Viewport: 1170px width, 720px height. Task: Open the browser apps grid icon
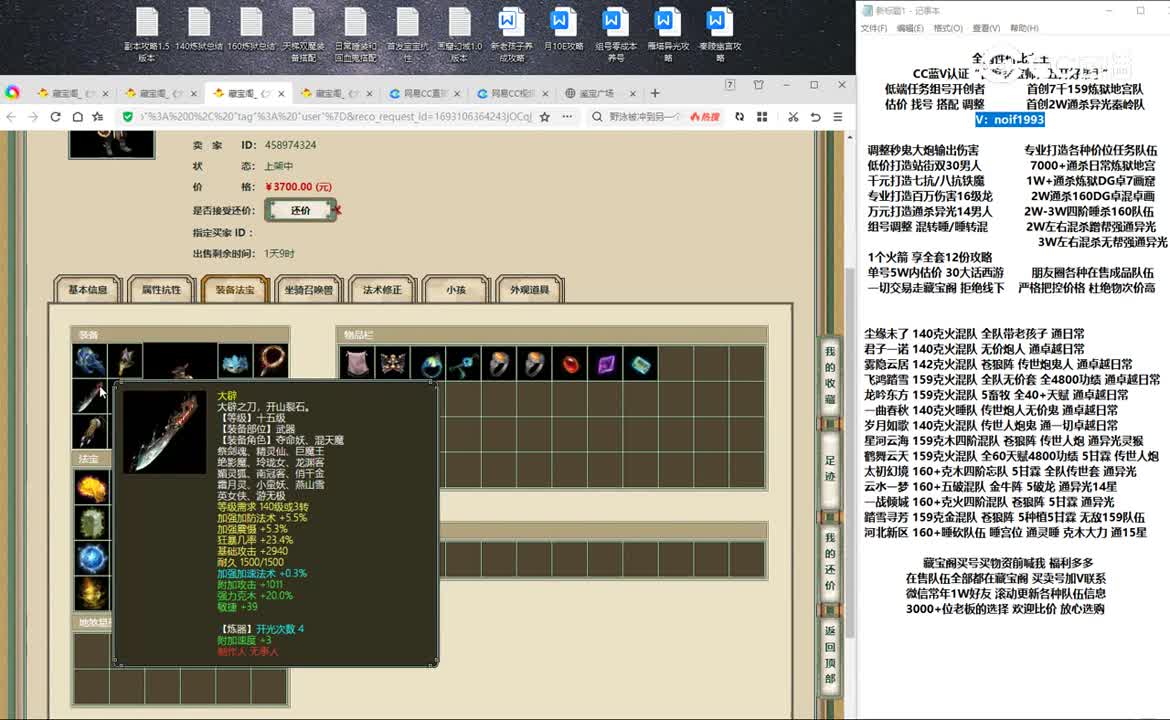[x=762, y=116]
